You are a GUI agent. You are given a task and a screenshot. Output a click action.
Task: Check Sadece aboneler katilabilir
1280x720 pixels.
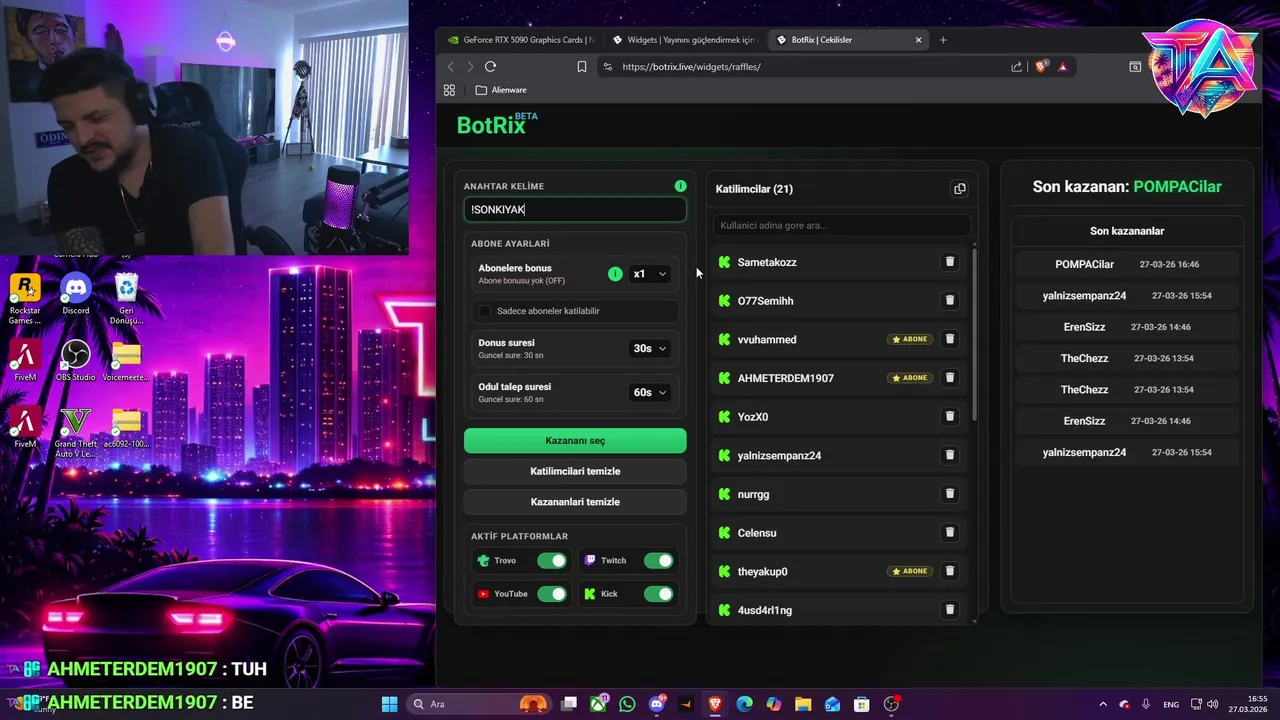[485, 311]
